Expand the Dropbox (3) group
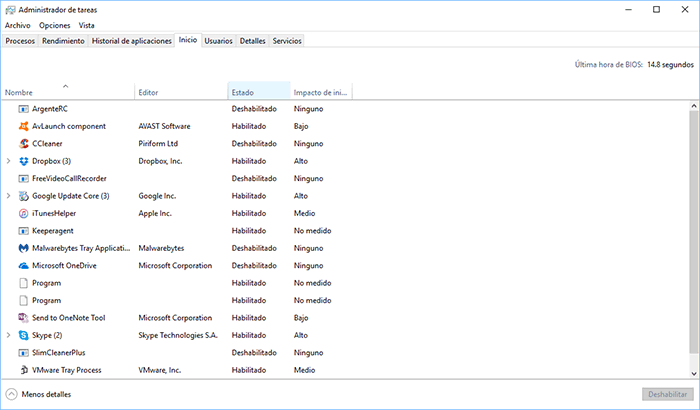700x410 pixels. pos(8,161)
